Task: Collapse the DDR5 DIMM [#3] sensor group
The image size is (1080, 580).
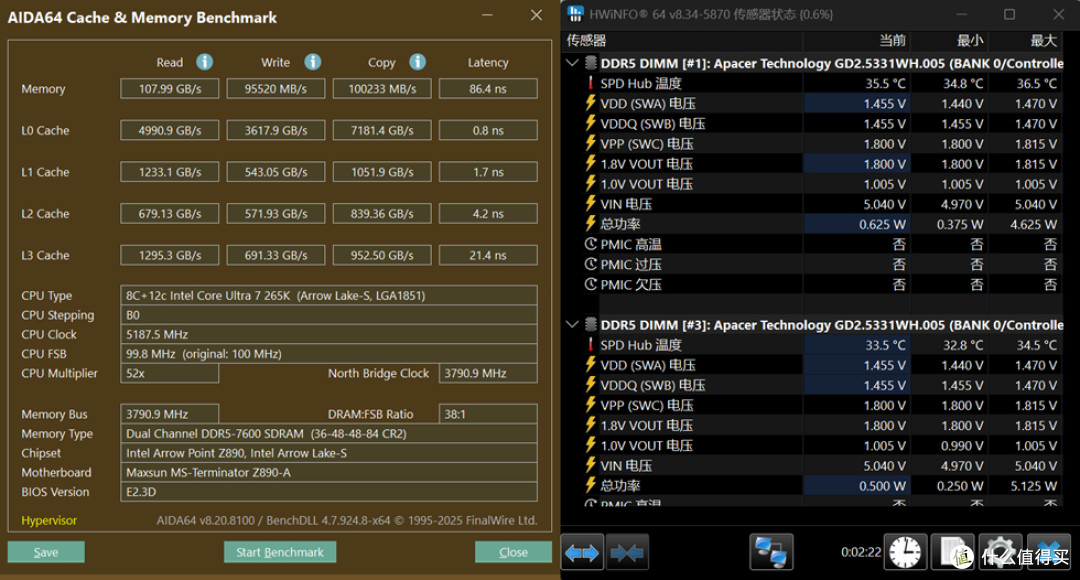Action: (x=572, y=324)
